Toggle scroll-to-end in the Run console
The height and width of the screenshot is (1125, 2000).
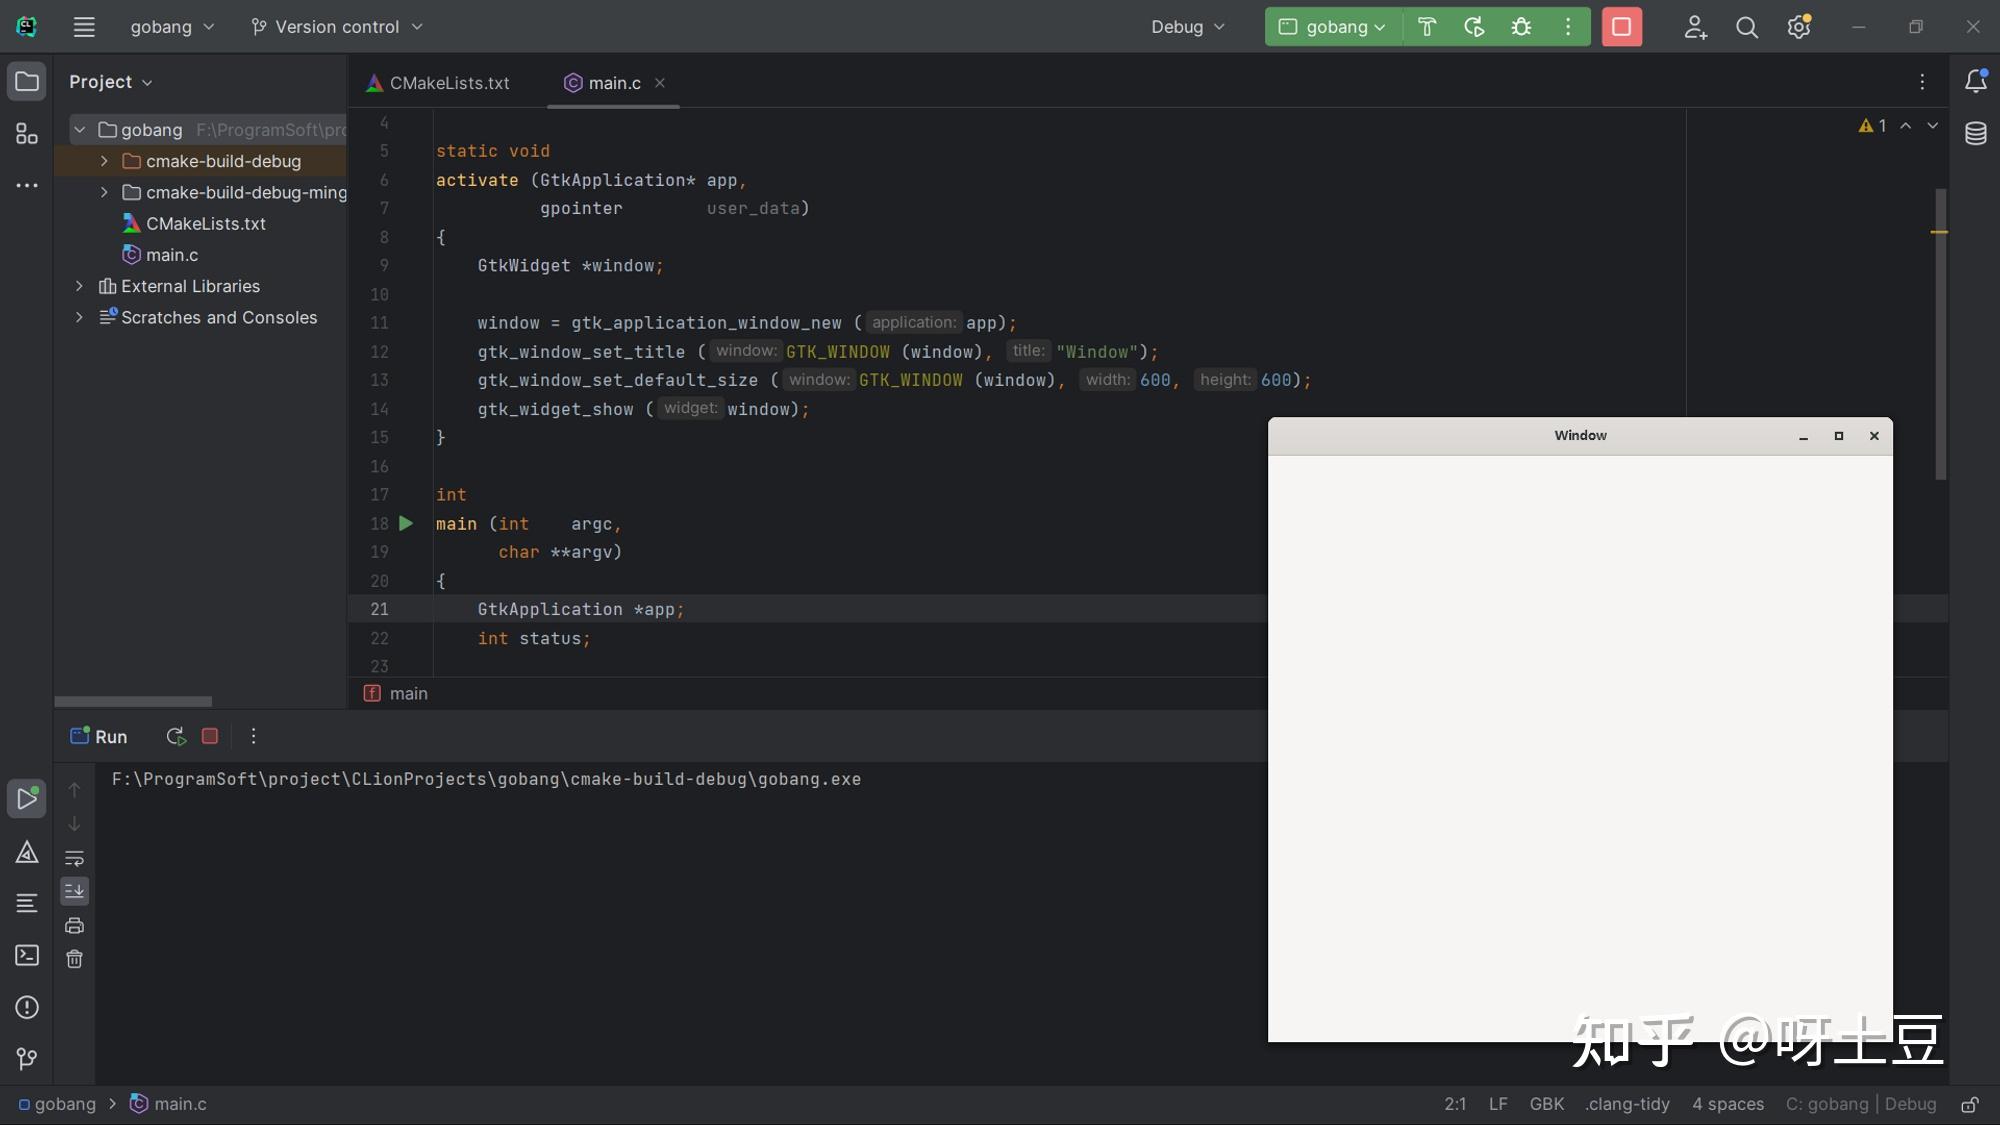(x=75, y=891)
